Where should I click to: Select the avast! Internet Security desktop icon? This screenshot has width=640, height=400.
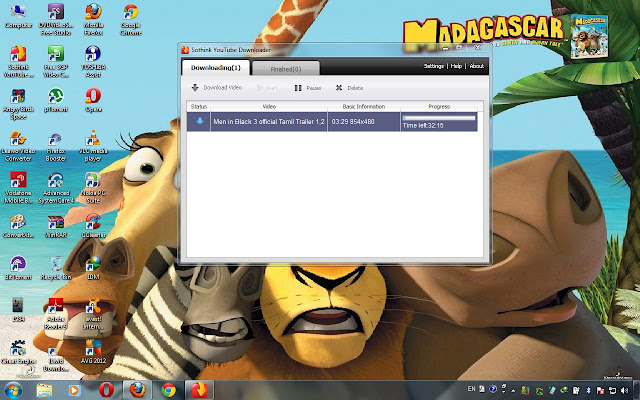93,314
